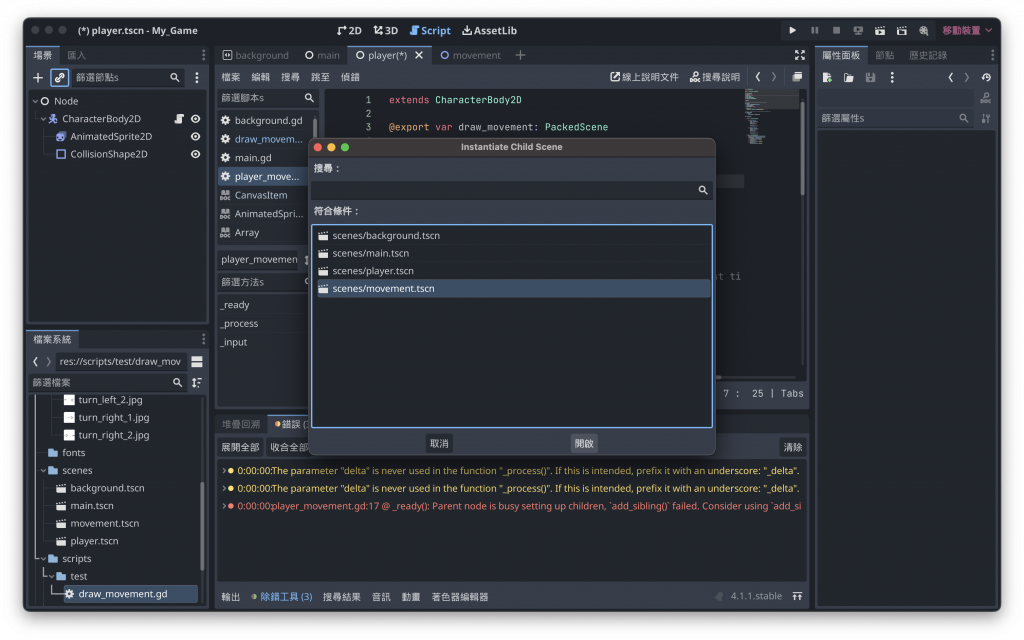Toggle the bottom panel expand icon

coord(797,597)
